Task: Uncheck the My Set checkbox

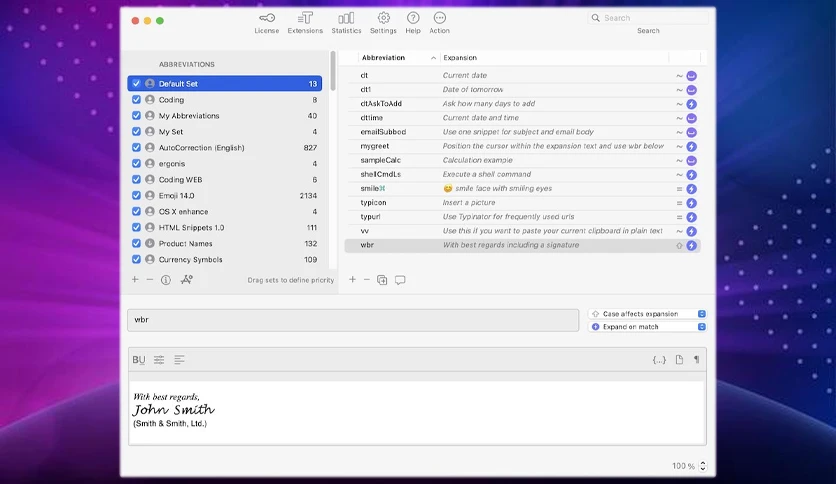Action: tap(136, 132)
